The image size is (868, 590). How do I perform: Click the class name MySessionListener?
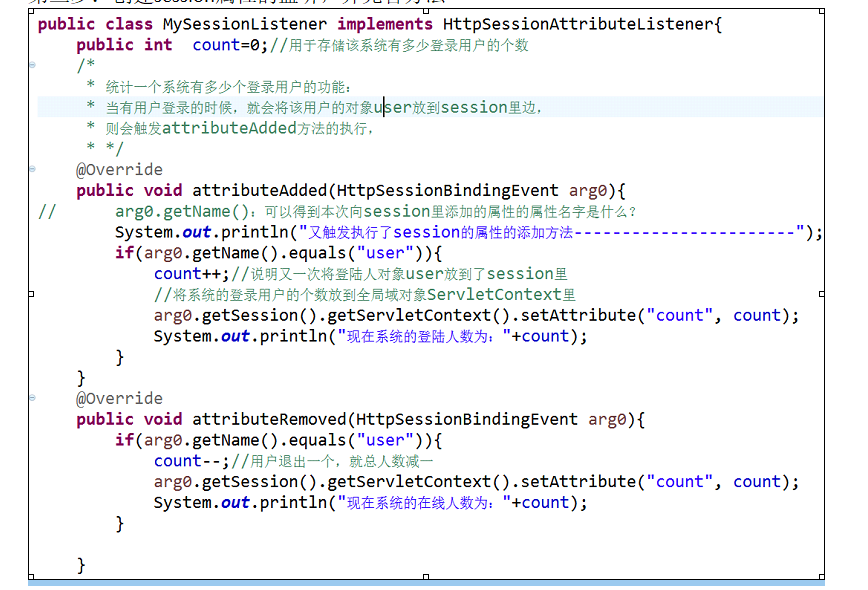click(x=245, y=24)
